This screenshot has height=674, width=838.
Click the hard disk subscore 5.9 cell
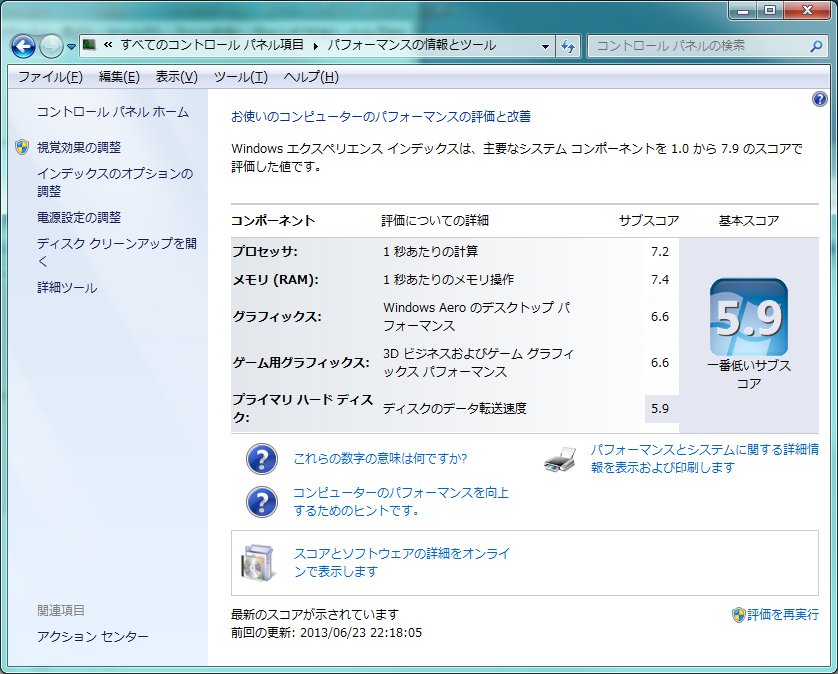point(661,409)
